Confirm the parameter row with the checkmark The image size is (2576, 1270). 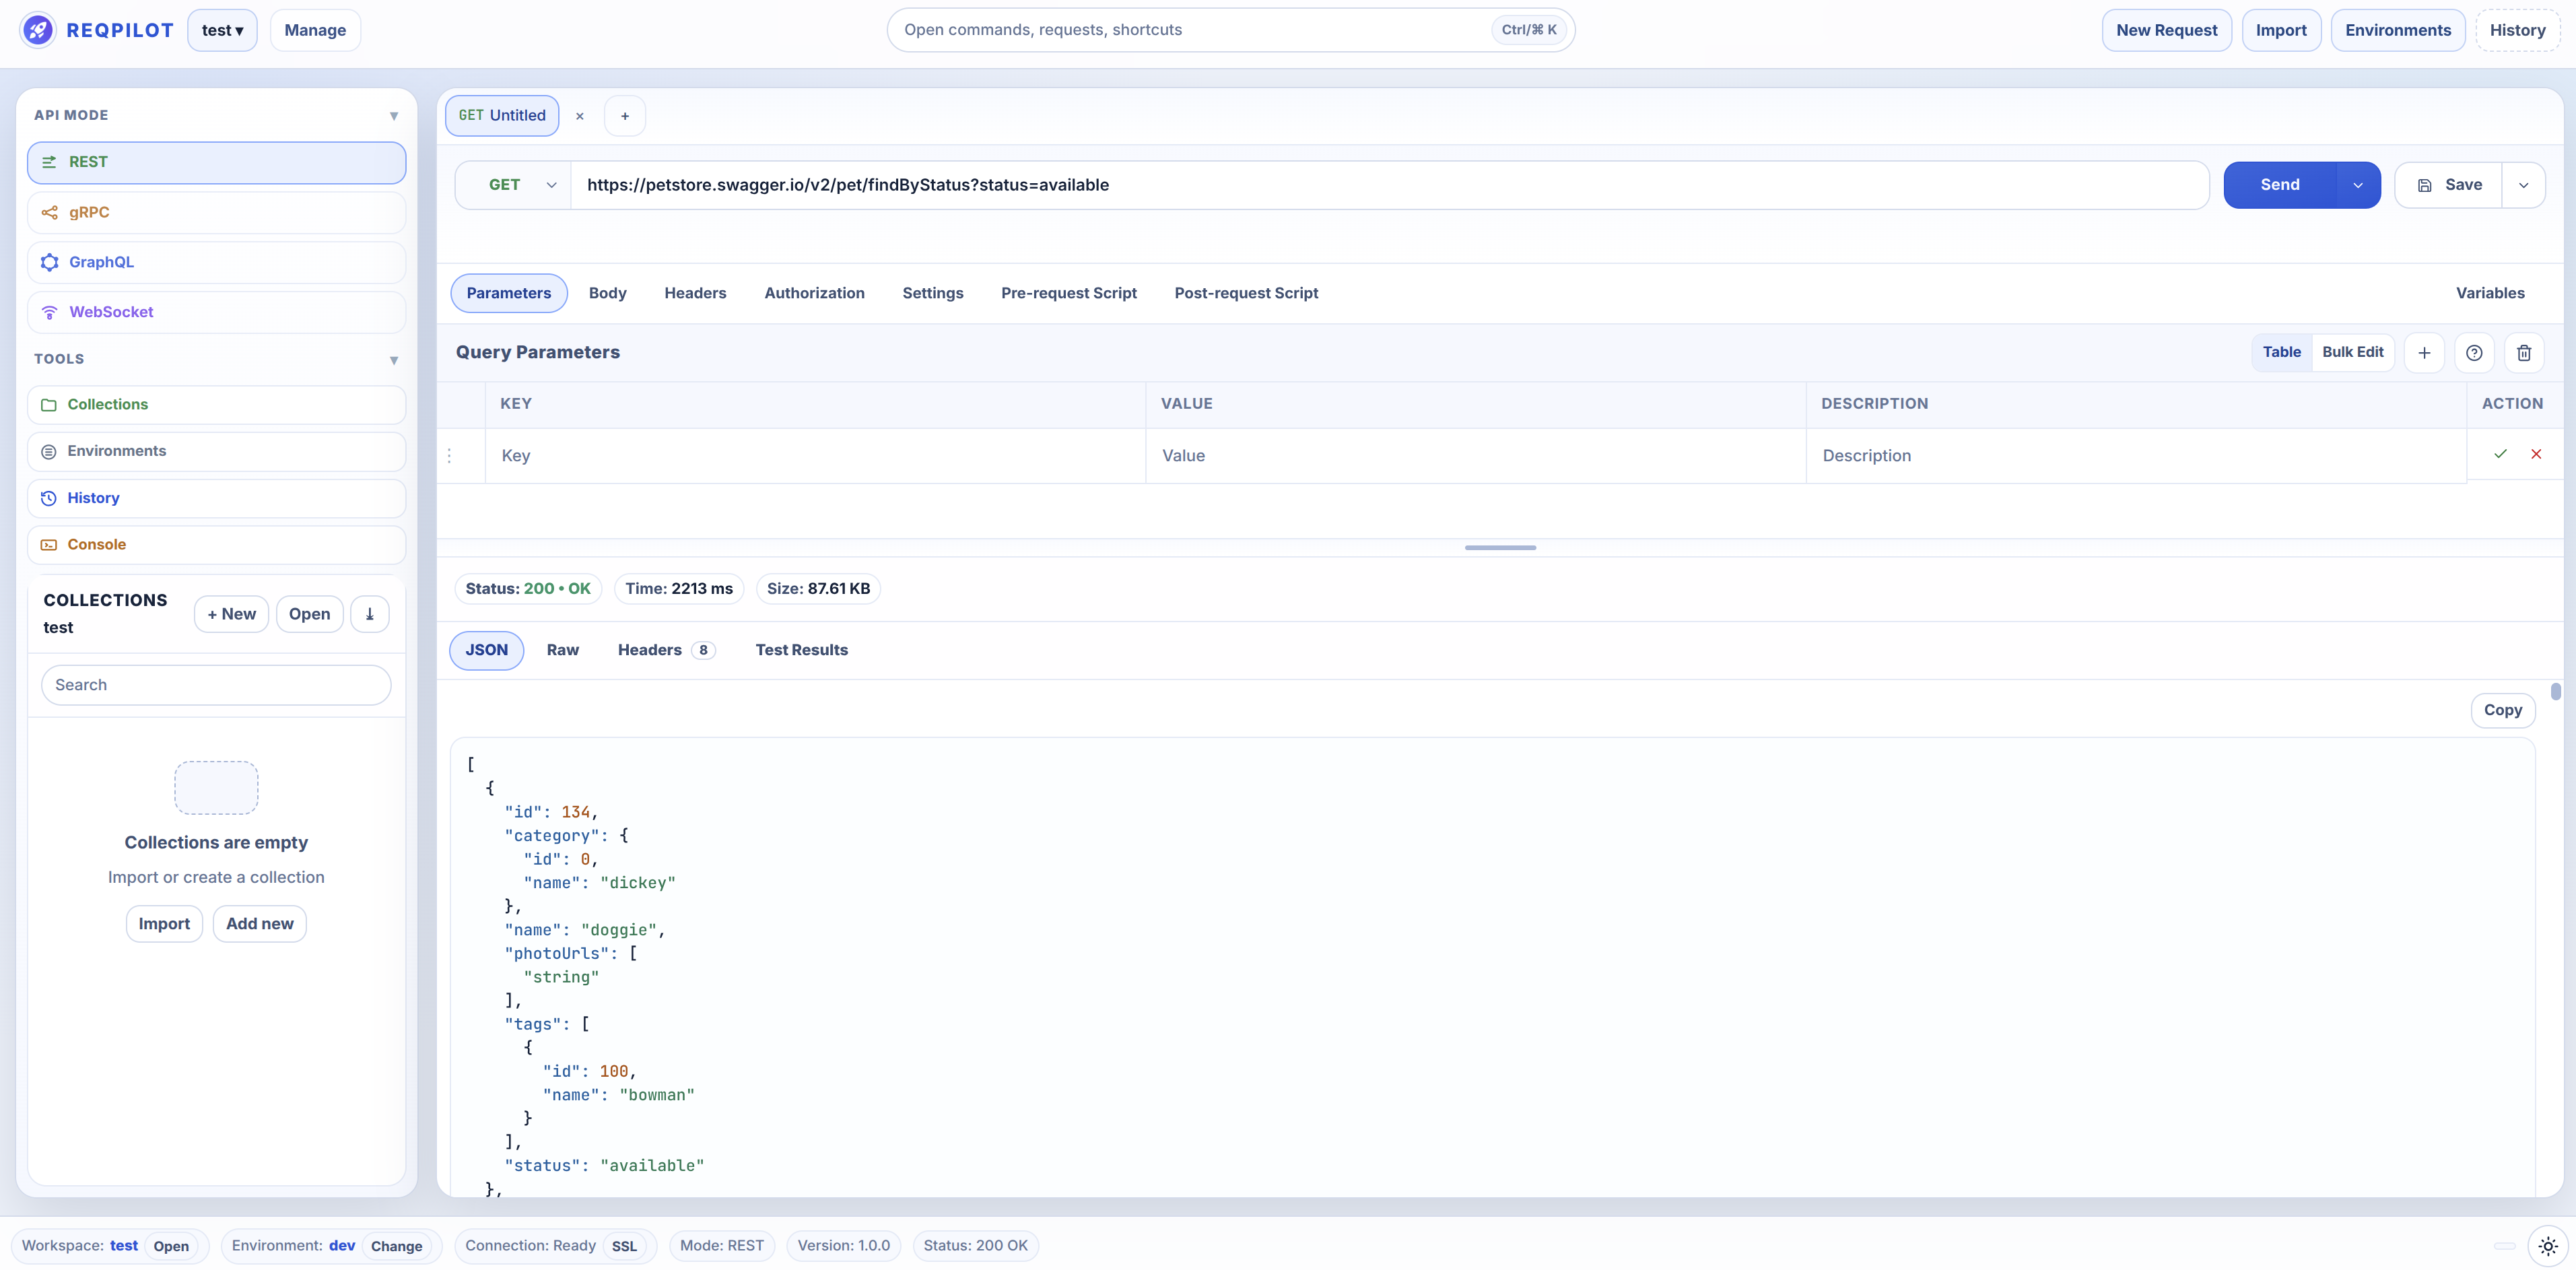[x=2501, y=454]
